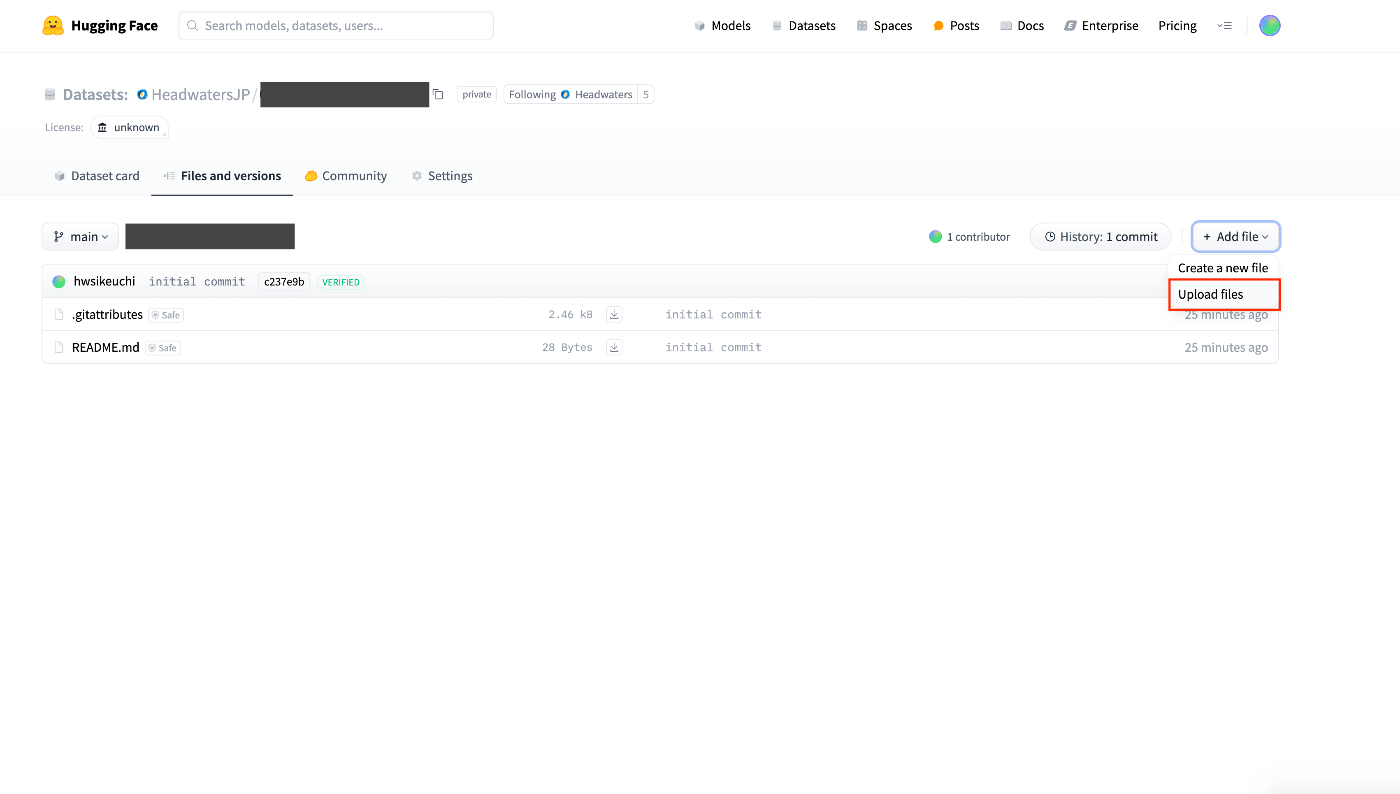This screenshot has width=1400, height=794.
Task: Open the Community tab
Action: [345, 176]
